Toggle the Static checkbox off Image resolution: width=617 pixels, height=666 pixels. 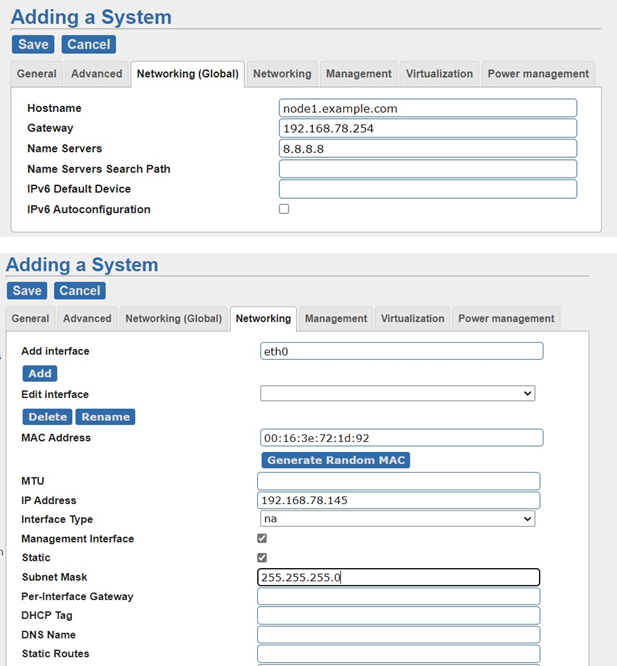click(262, 557)
